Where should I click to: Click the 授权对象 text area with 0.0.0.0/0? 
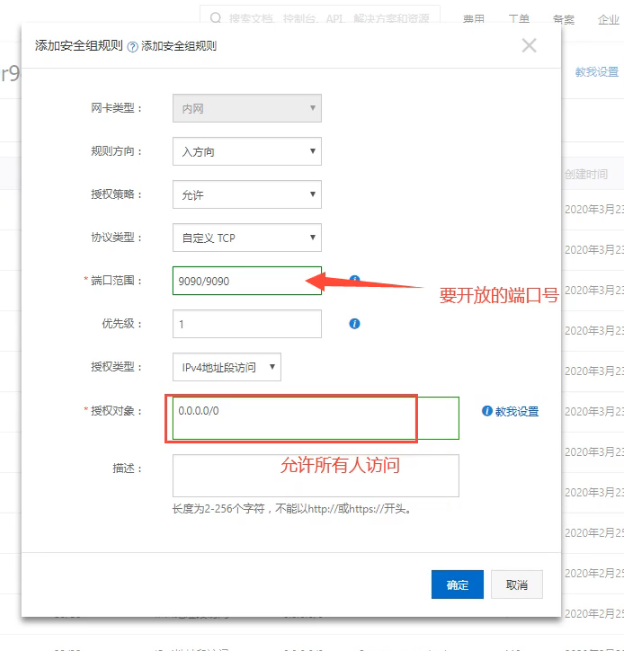[x=316, y=418]
